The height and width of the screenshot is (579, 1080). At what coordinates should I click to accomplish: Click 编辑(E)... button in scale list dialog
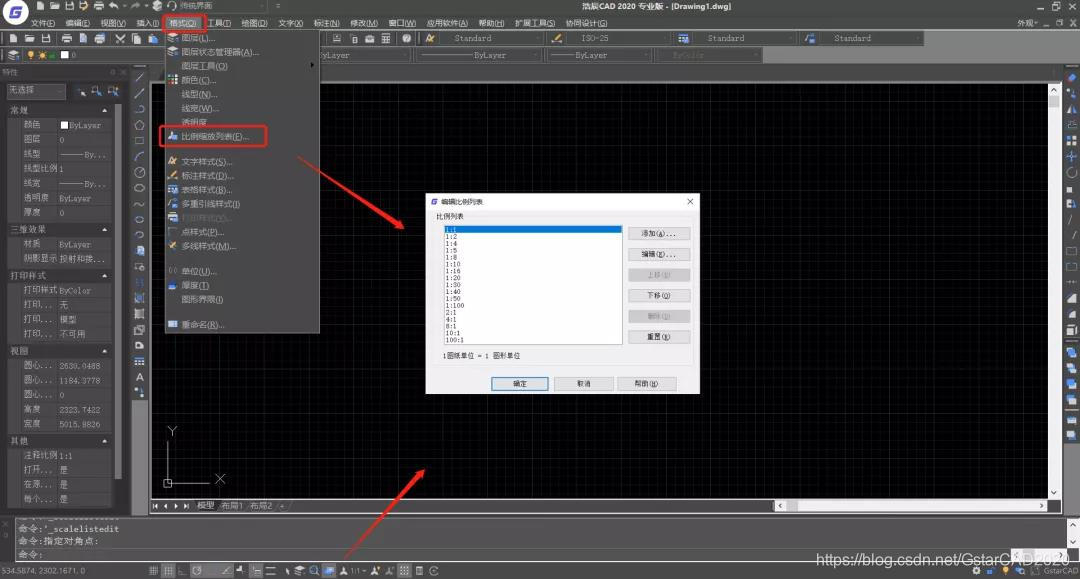click(x=658, y=254)
